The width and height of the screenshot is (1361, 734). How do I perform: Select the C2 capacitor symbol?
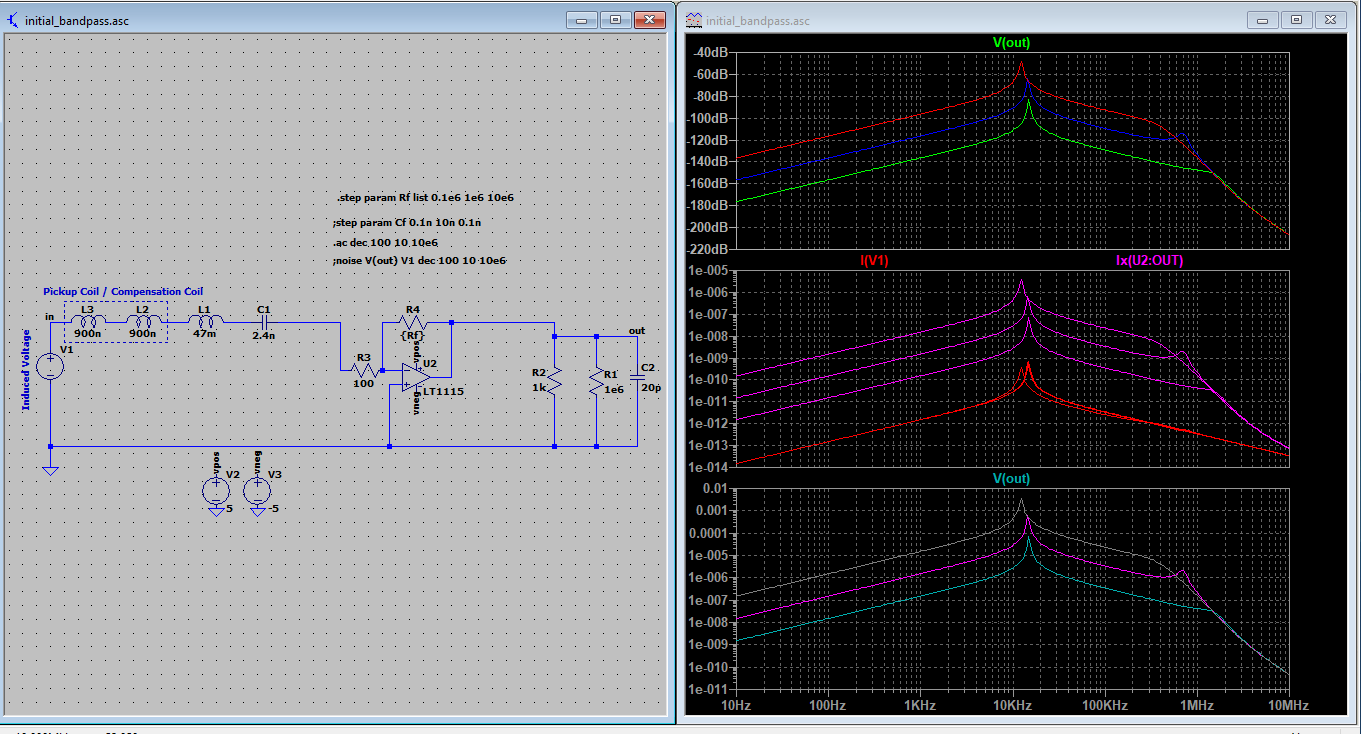click(636, 378)
